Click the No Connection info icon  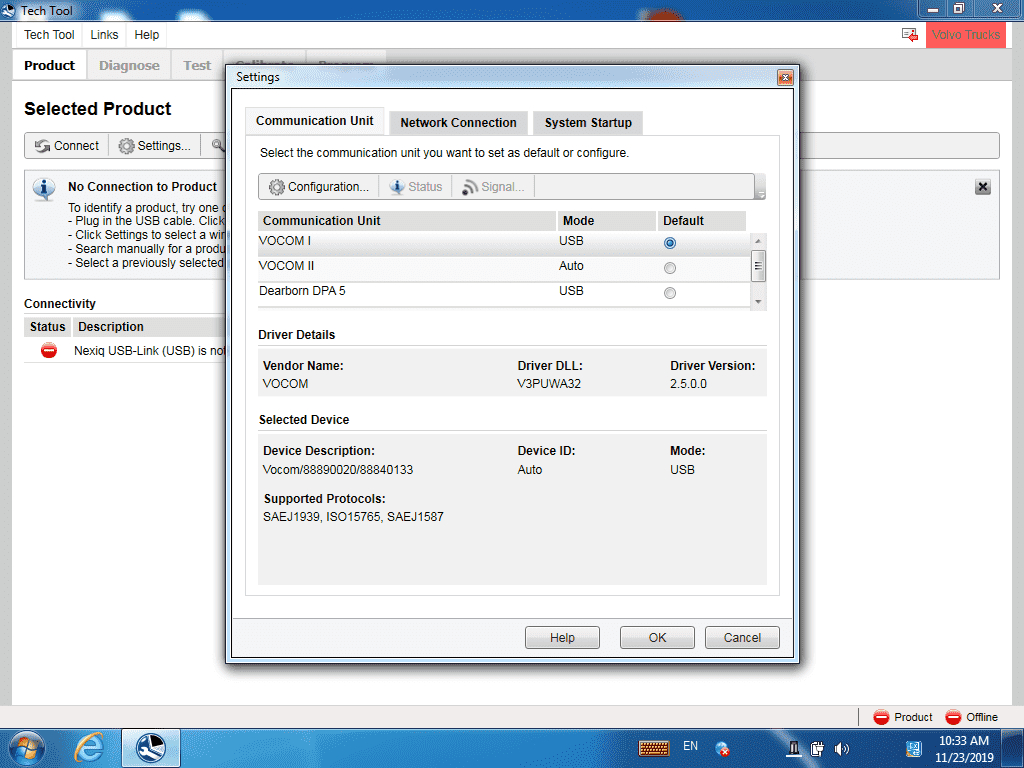pyautogui.click(x=44, y=189)
